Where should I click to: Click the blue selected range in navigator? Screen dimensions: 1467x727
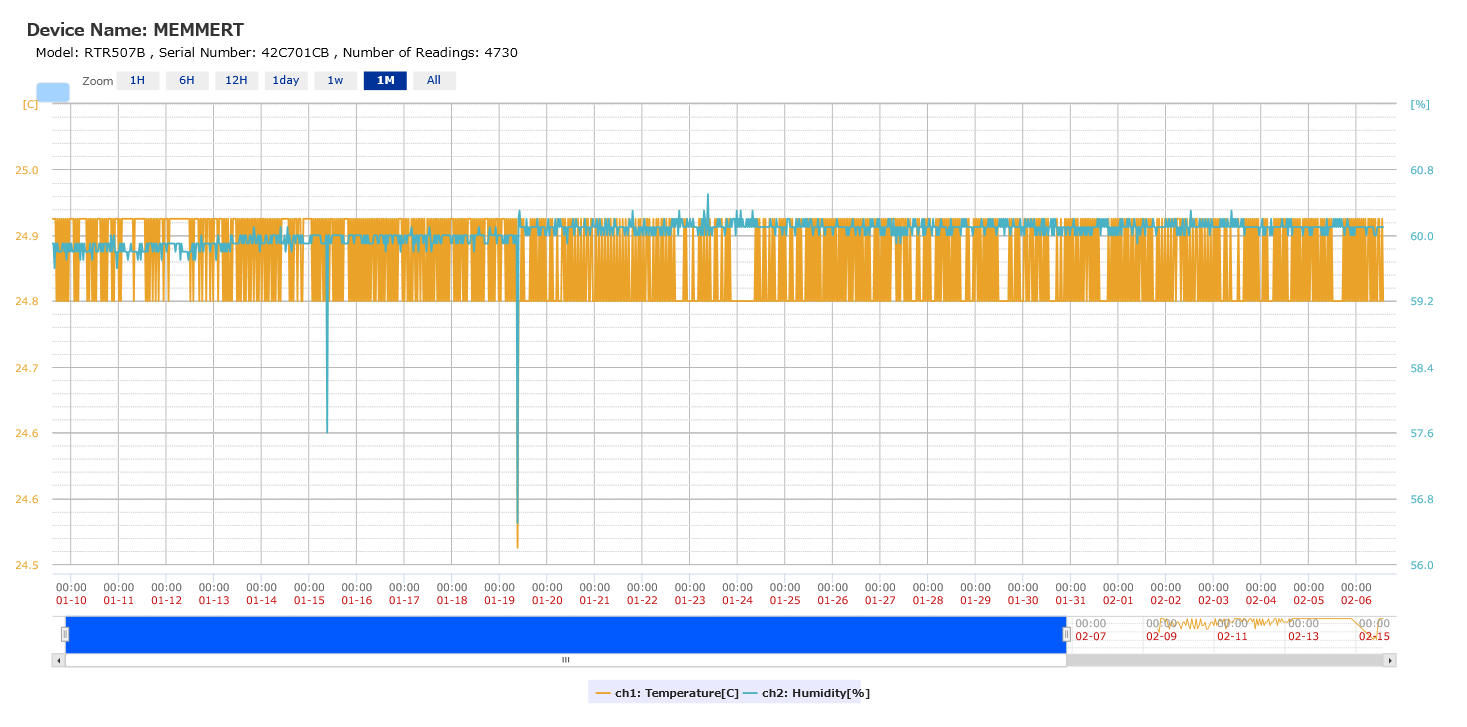[566, 634]
